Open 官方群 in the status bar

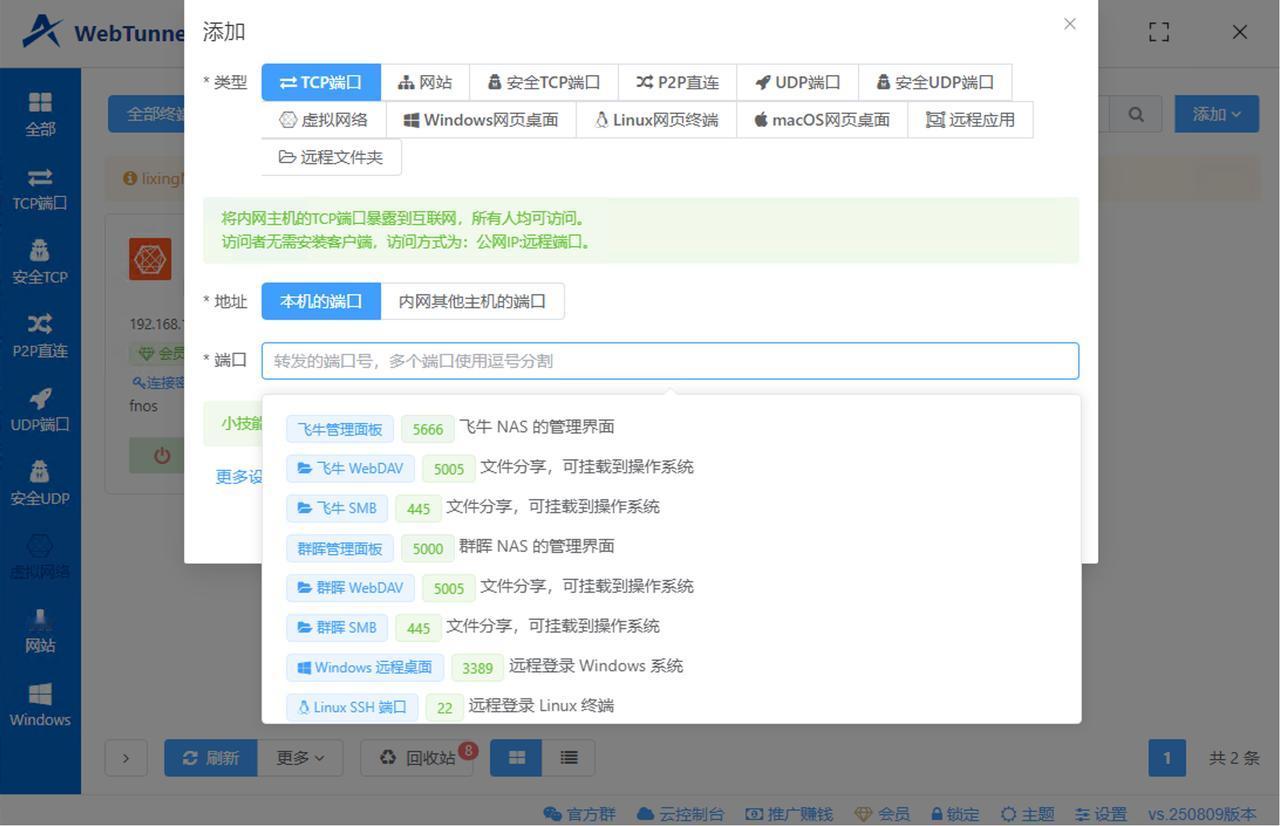[580, 814]
